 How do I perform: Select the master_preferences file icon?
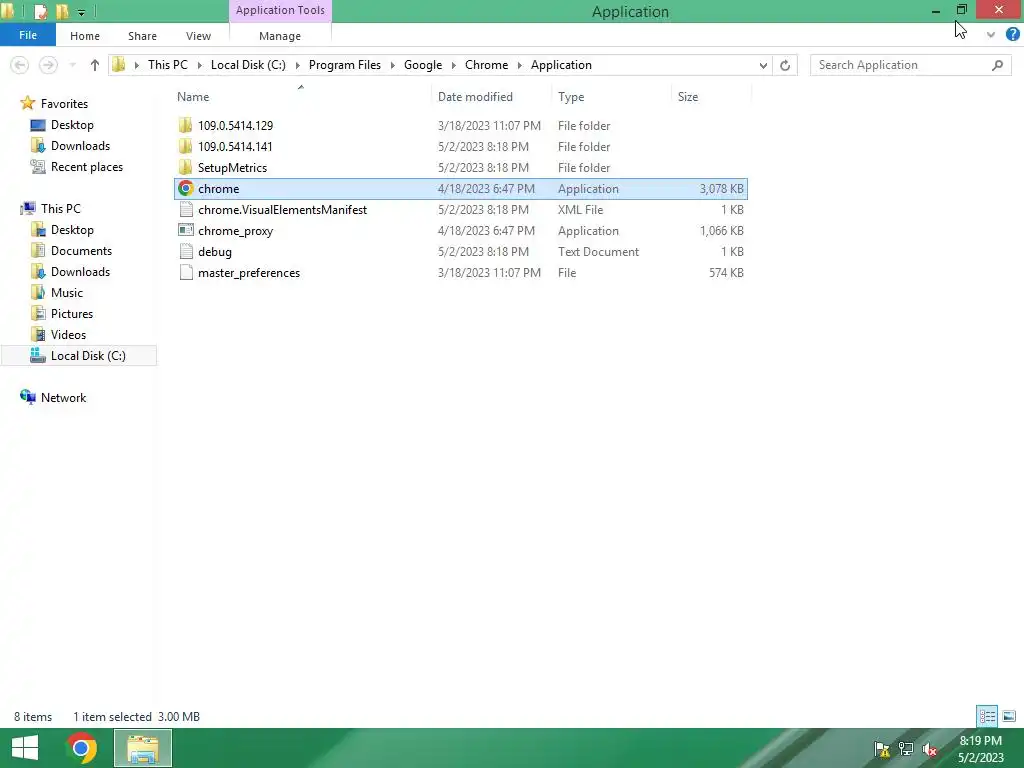[185, 272]
